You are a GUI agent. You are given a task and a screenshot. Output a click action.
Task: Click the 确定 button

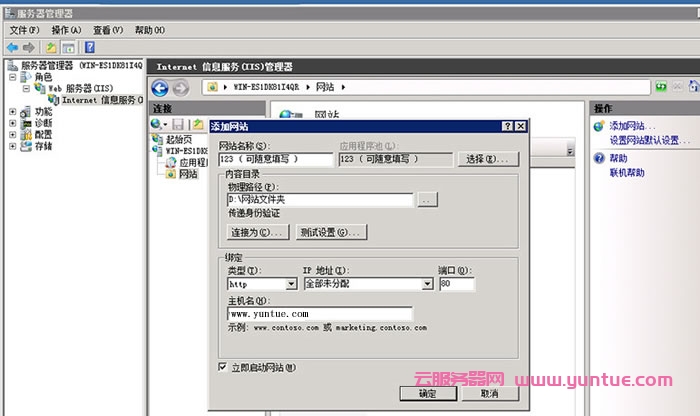coord(427,393)
